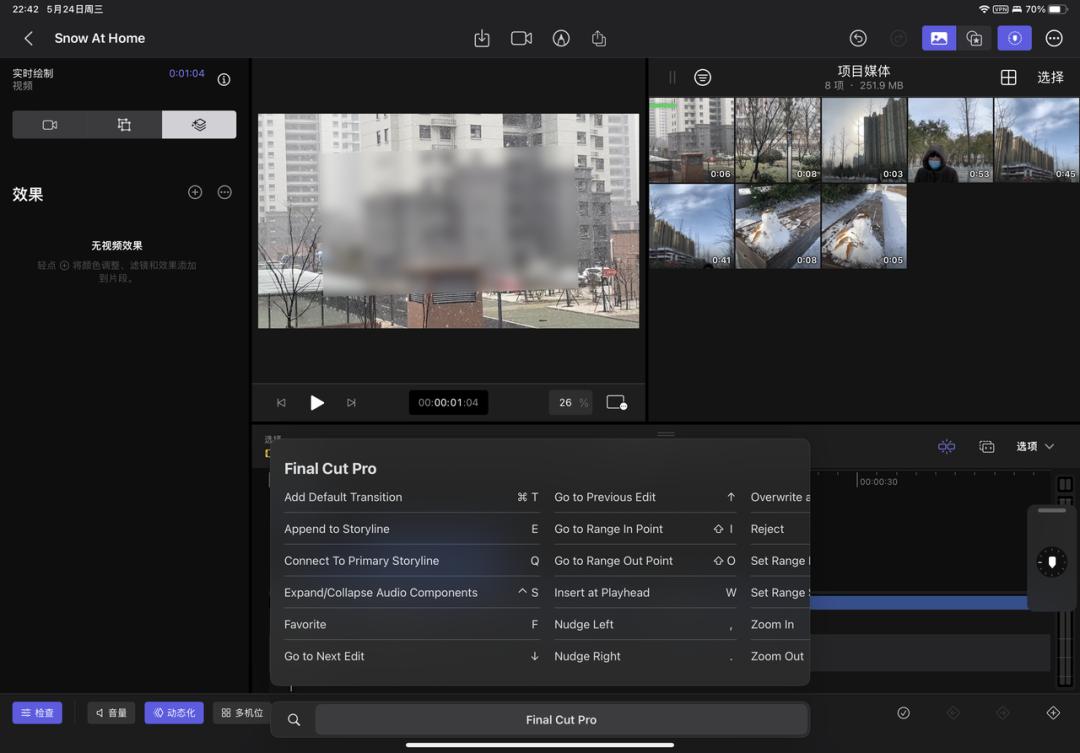Image resolution: width=1080 pixels, height=753 pixels.
Task: Expand the 选项 options dropdown
Action: pos(1035,446)
